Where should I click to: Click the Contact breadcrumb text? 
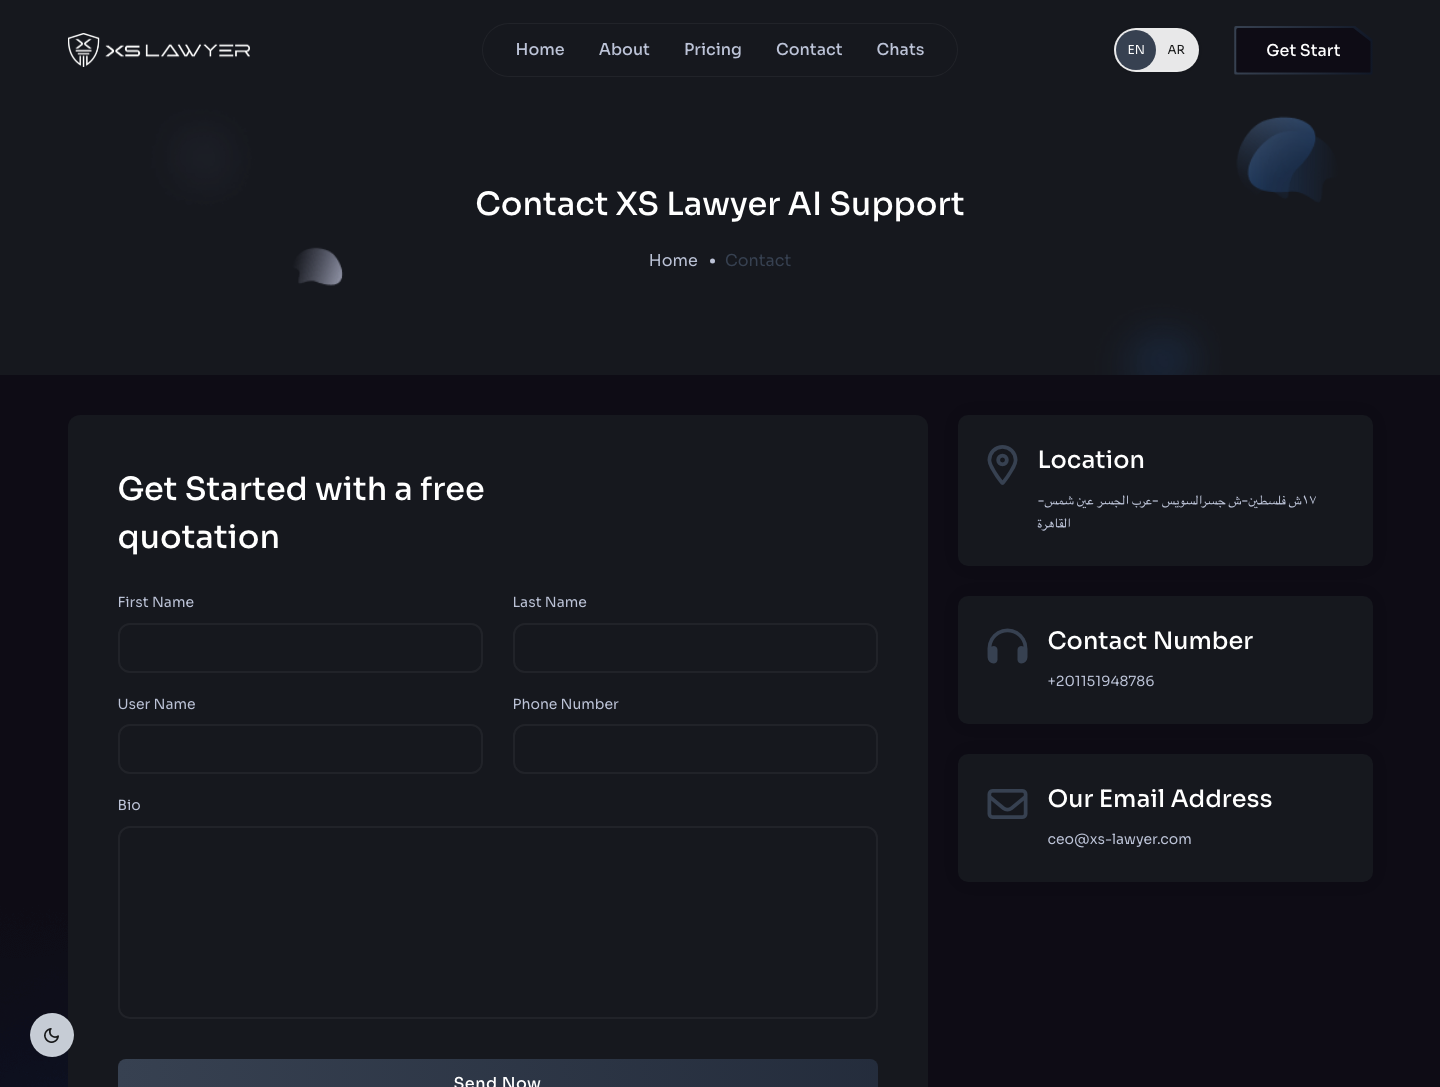(758, 260)
